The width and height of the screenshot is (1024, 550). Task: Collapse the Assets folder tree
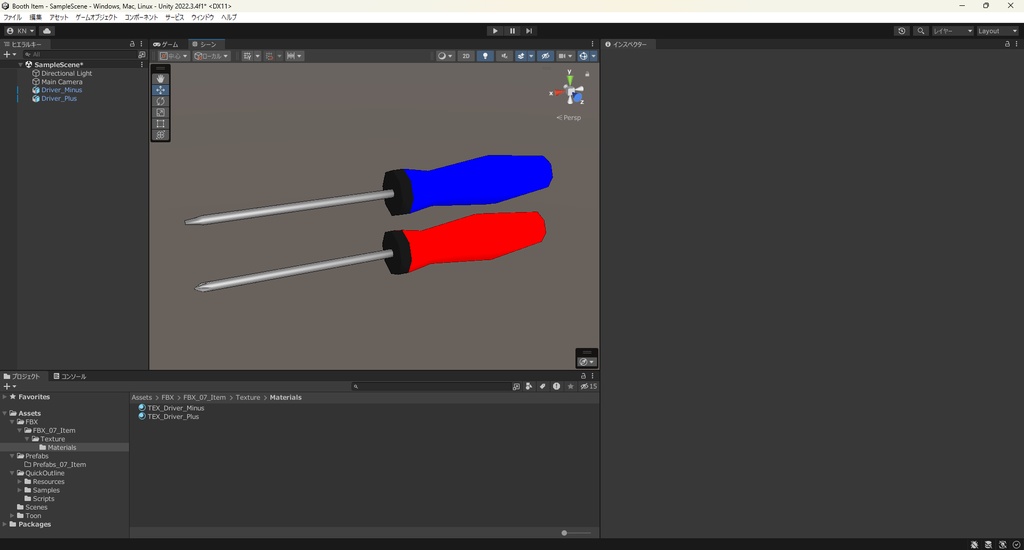point(5,413)
